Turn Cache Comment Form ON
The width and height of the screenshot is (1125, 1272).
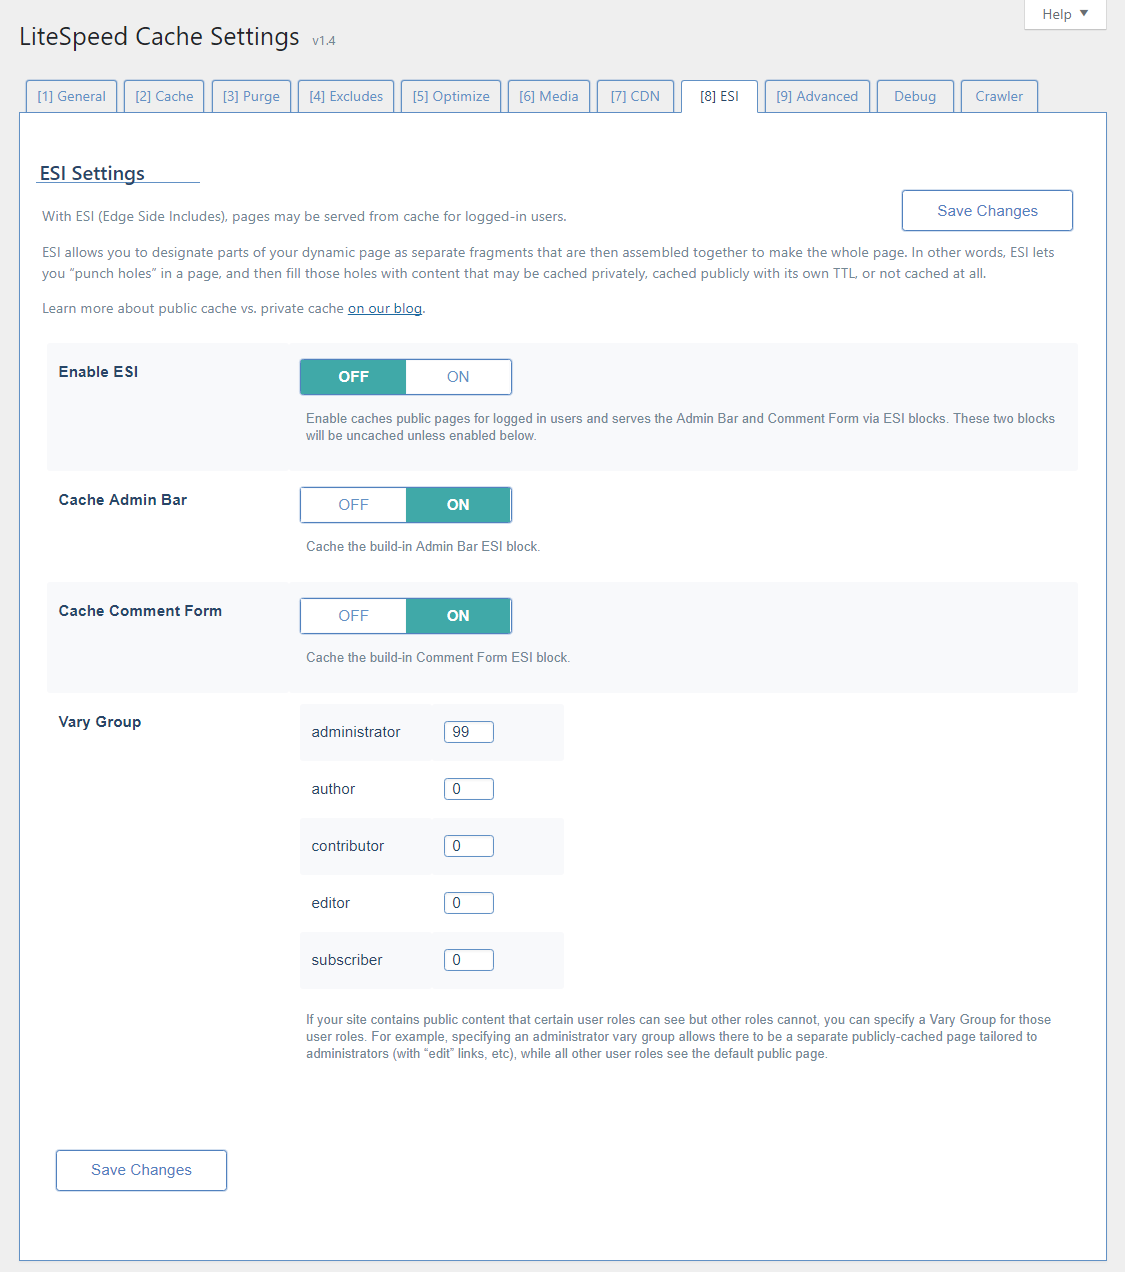458,616
